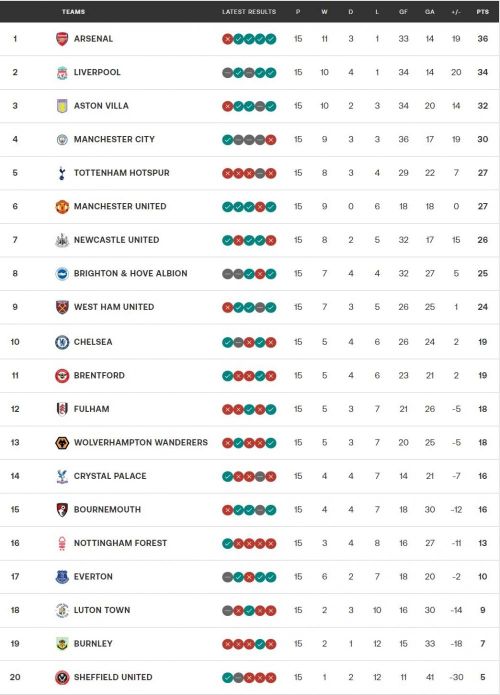
Task: Click the Tottenham Hotspur cockerel crest
Action: click(62, 173)
